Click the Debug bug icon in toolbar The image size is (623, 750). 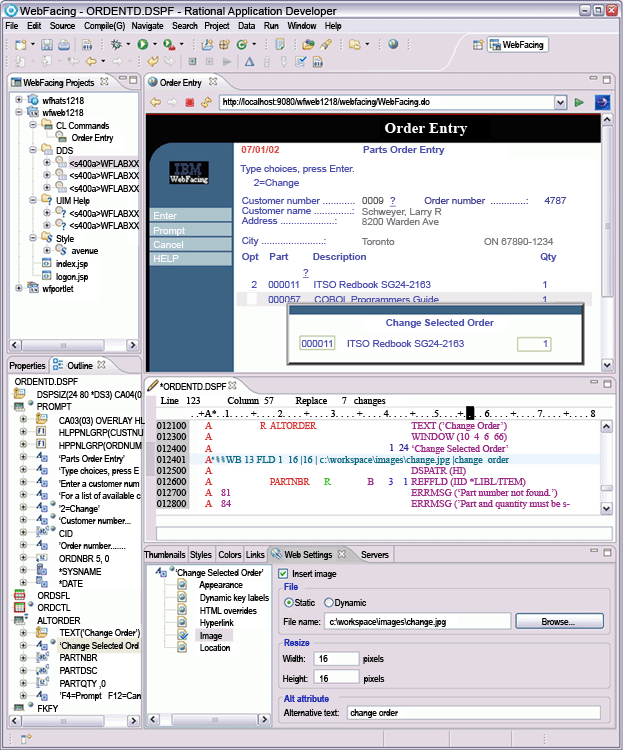pyautogui.click(x=116, y=44)
